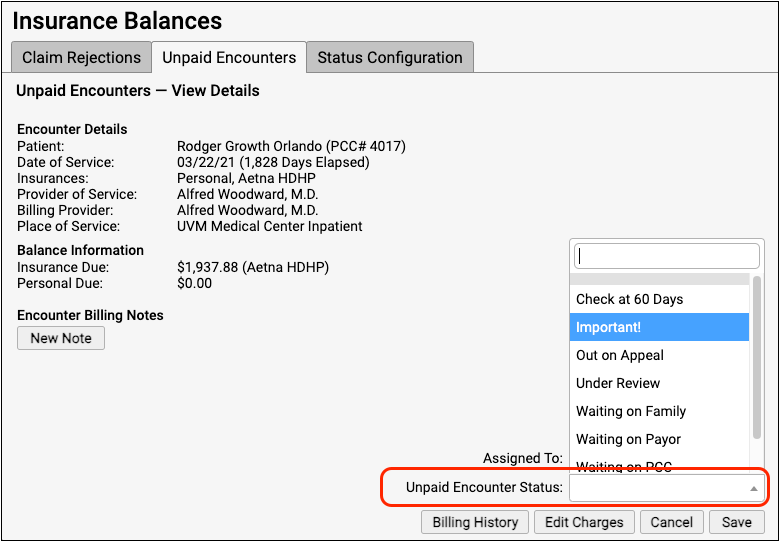Open the Status Configuration tab
Screen dimensions: 779x541
click(389, 57)
